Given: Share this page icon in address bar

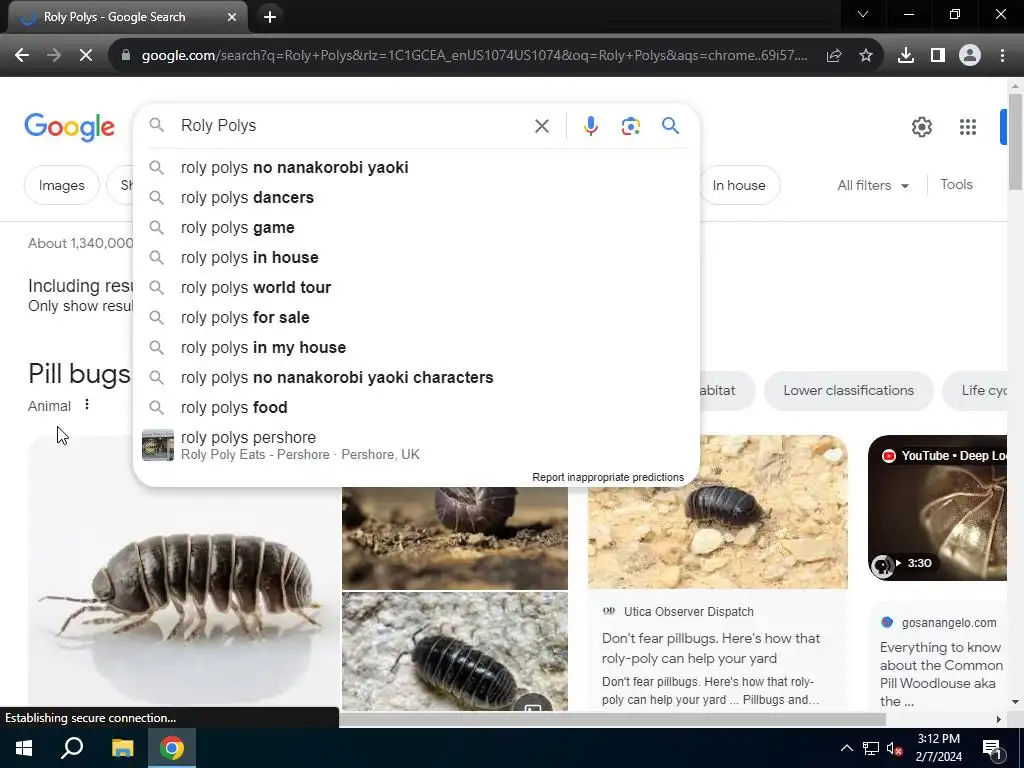Looking at the screenshot, I should 834,56.
